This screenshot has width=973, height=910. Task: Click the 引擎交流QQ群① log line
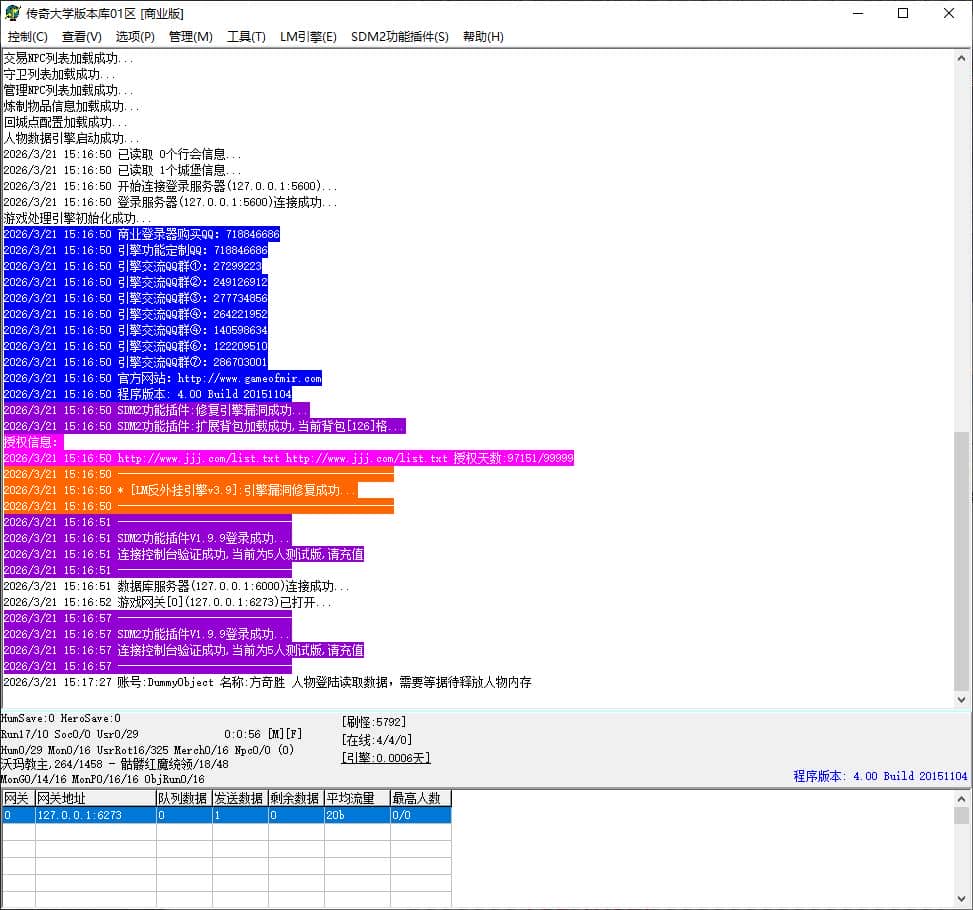[x=133, y=266]
